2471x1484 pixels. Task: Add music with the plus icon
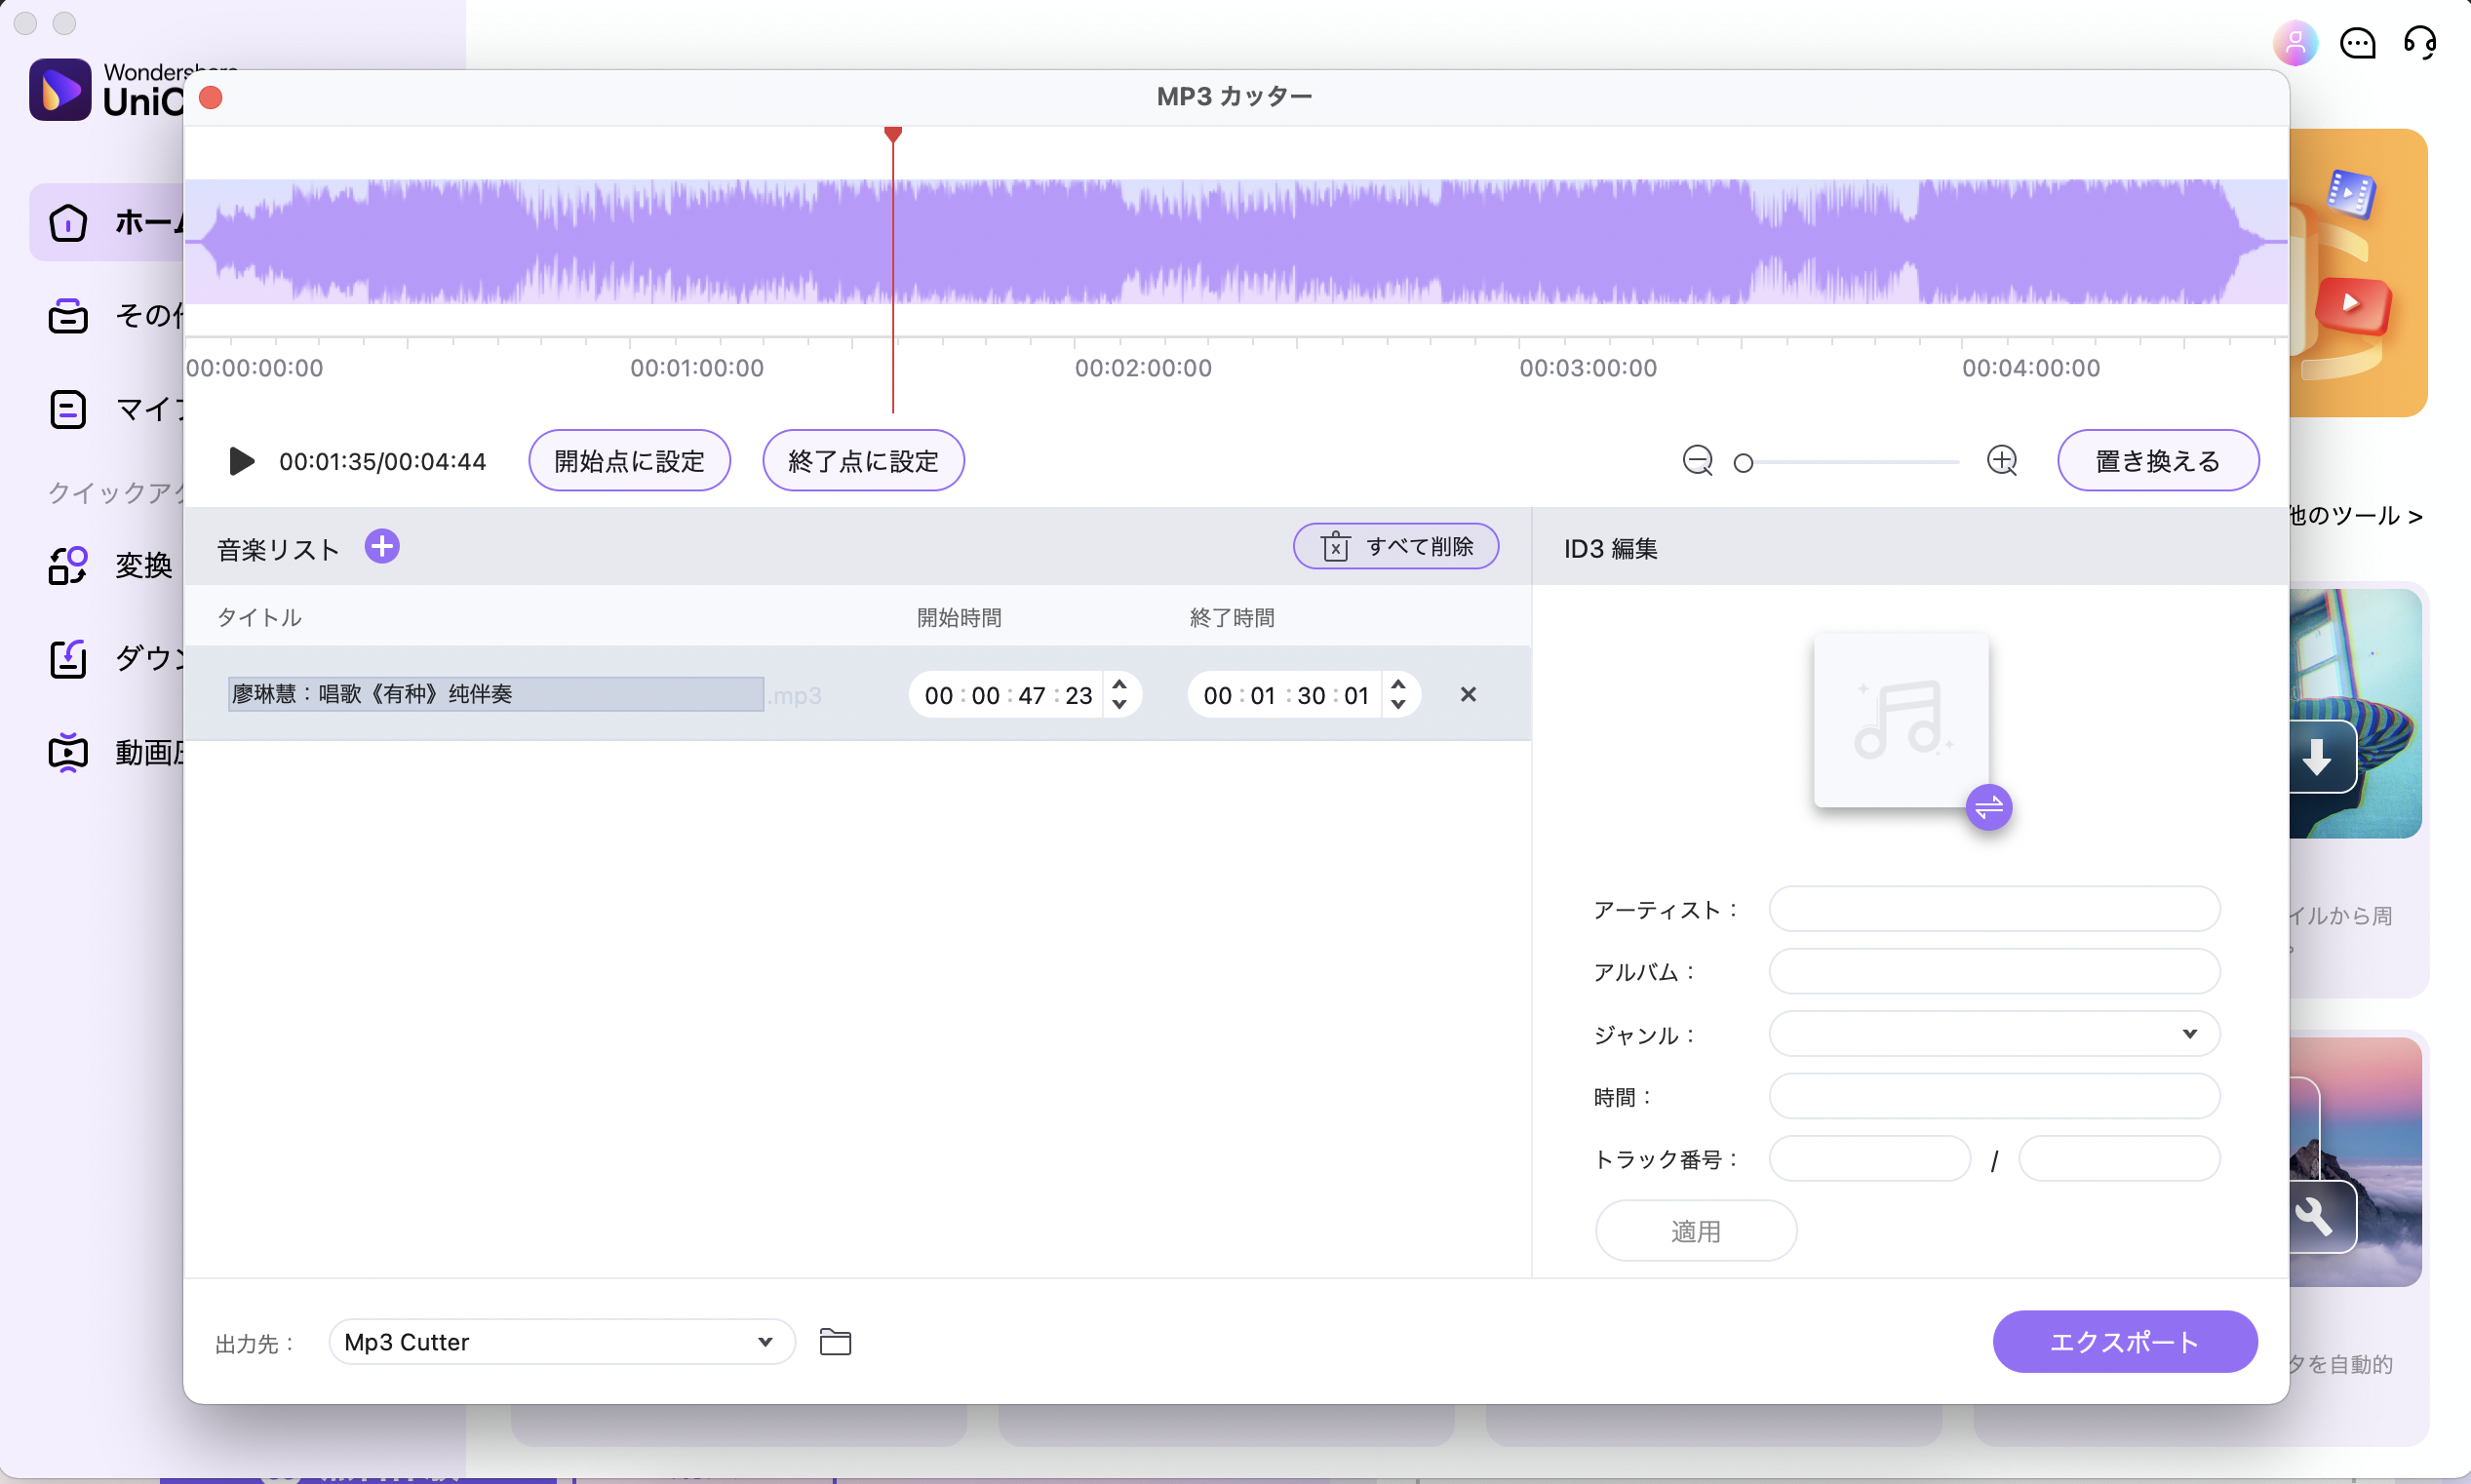[382, 547]
